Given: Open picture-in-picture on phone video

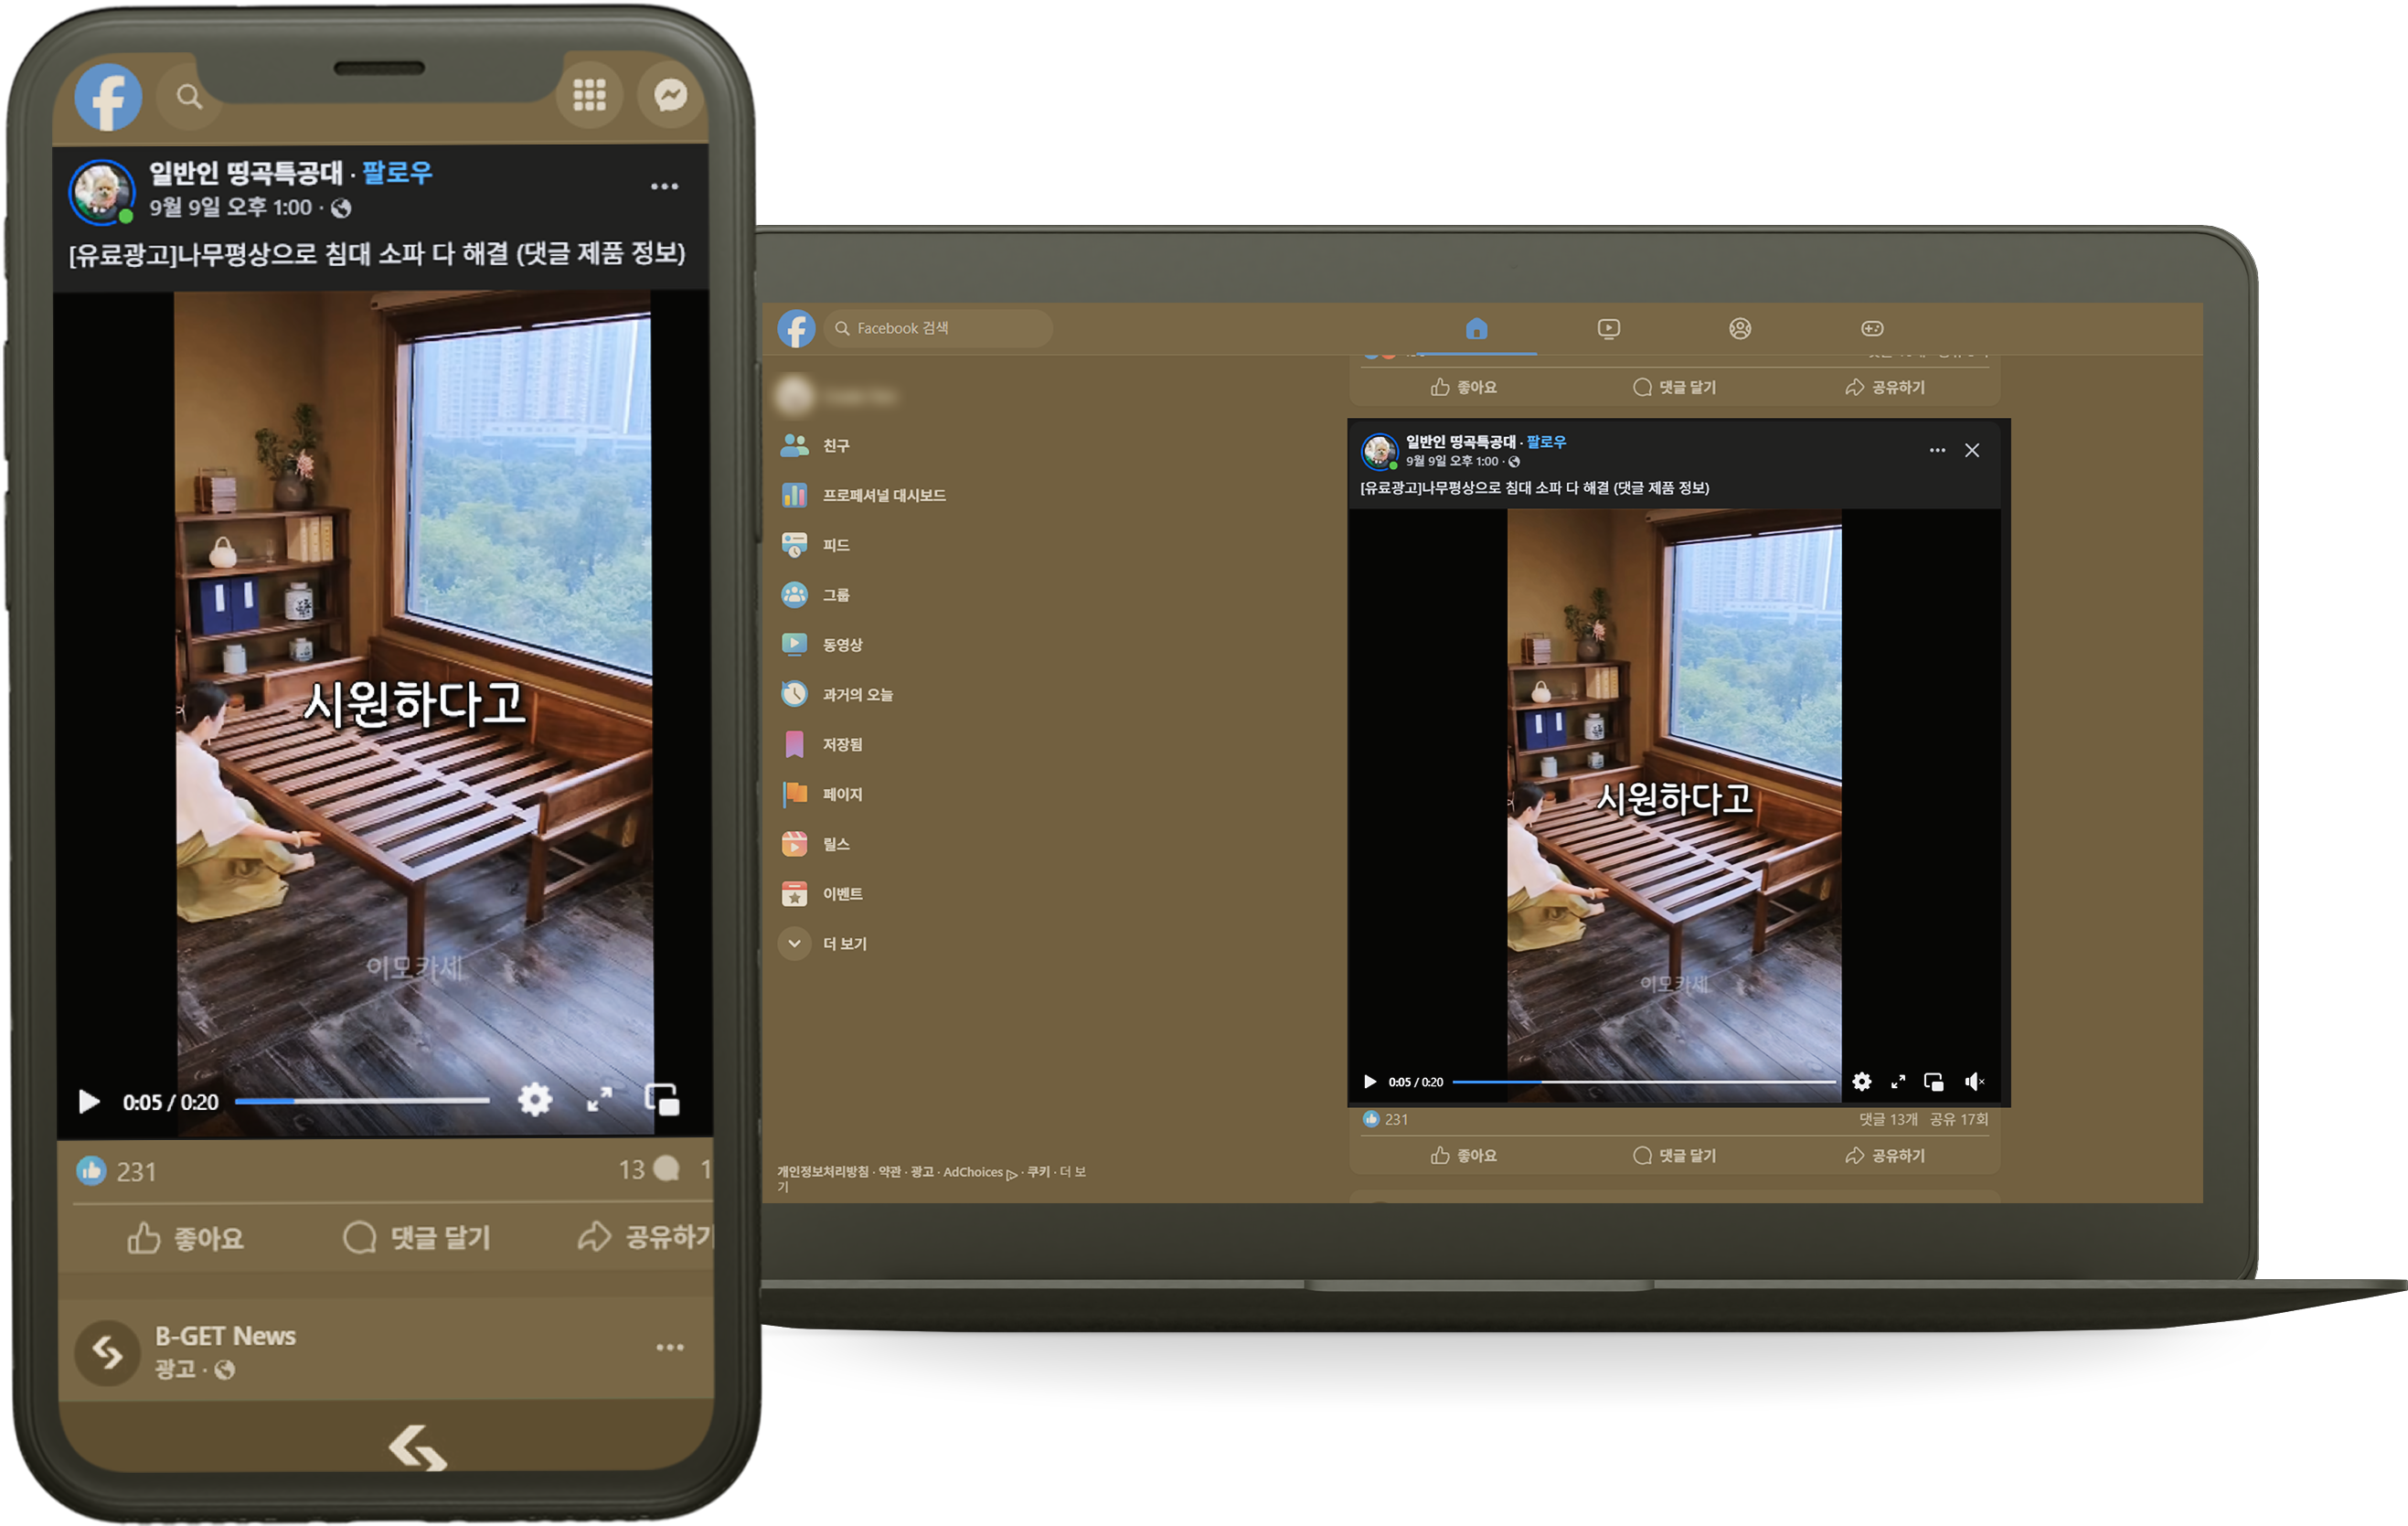Looking at the screenshot, I should pyautogui.click(x=662, y=1099).
